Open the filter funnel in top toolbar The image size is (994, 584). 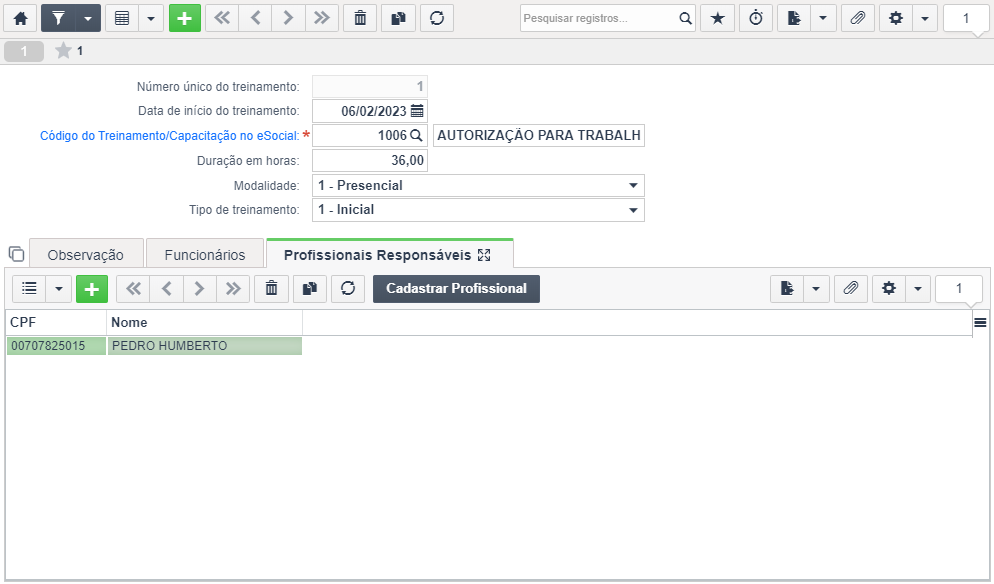(58, 18)
